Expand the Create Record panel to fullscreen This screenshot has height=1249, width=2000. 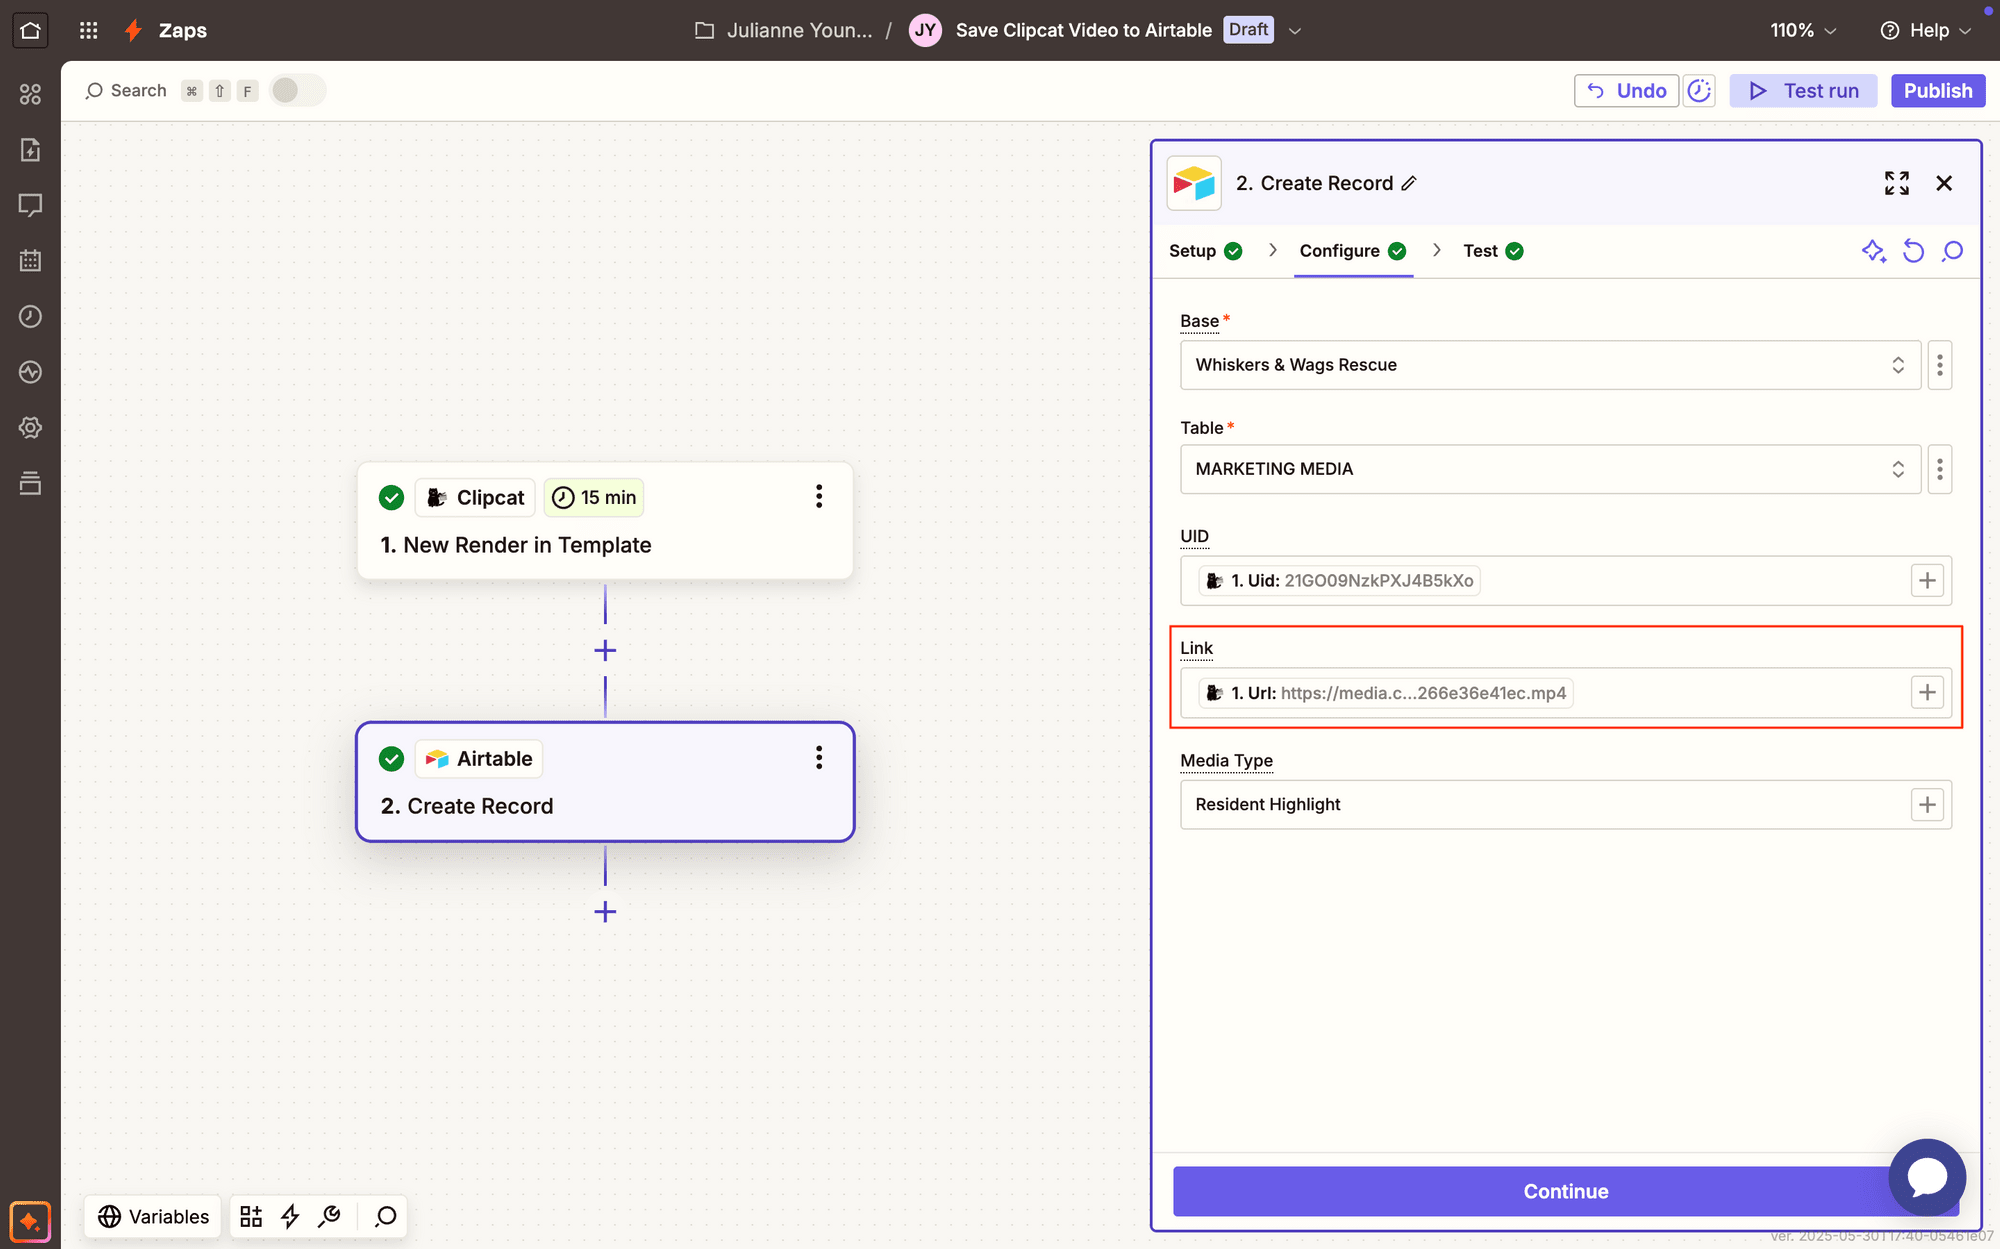point(1896,183)
